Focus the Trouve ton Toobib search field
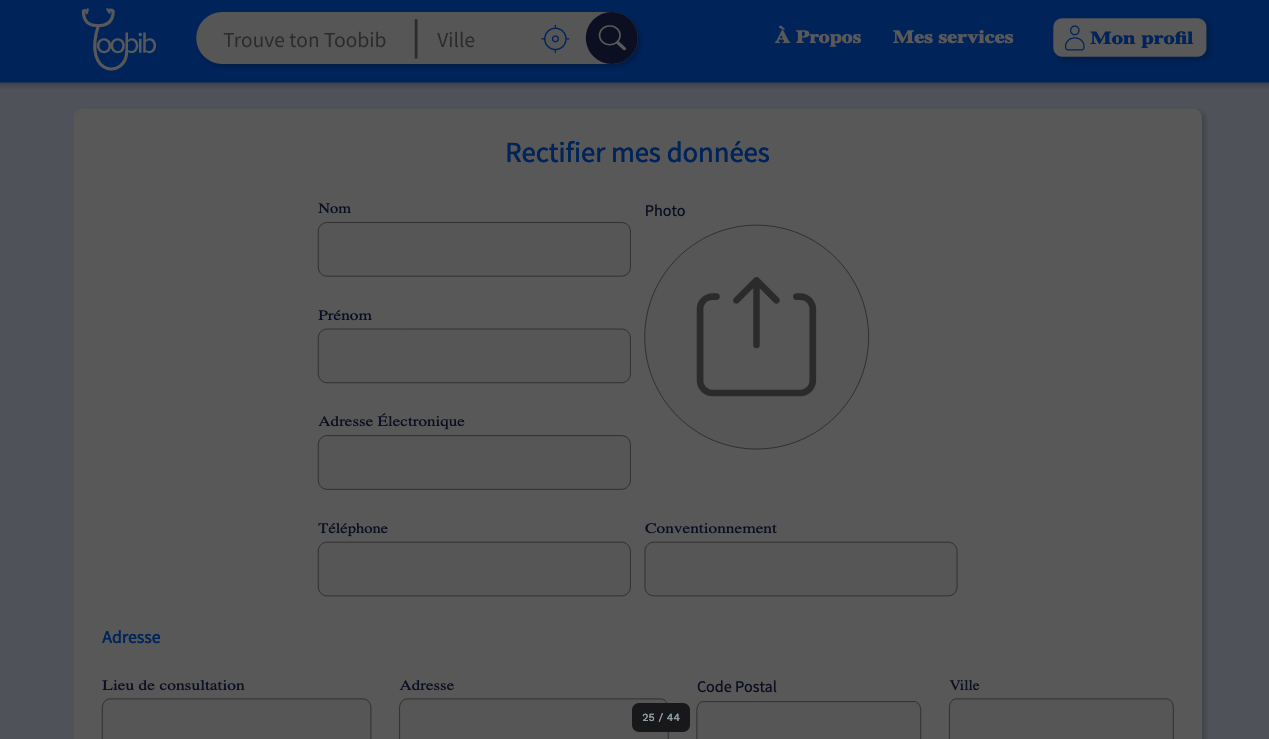1269x739 pixels. (305, 40)
